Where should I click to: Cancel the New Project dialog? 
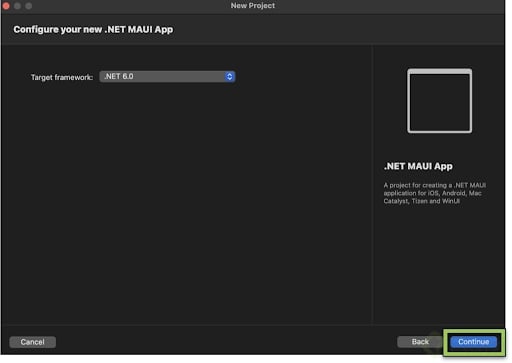pos(33,342)
